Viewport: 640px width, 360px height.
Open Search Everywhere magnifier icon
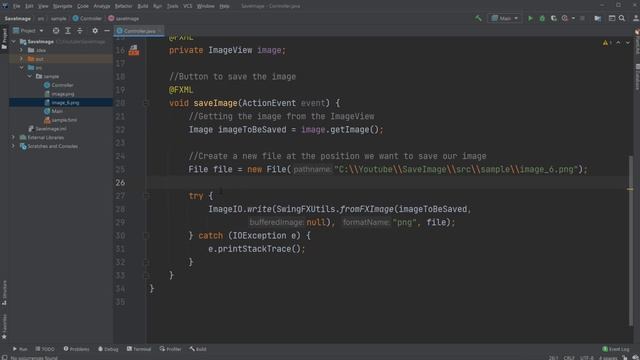click(622, 18)
